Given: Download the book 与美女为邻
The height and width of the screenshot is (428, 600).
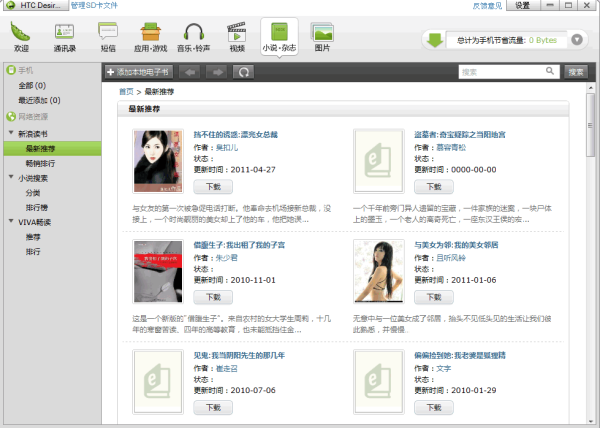Looking at the screenshot, I should pyautogui.click(x=434, y=297).
